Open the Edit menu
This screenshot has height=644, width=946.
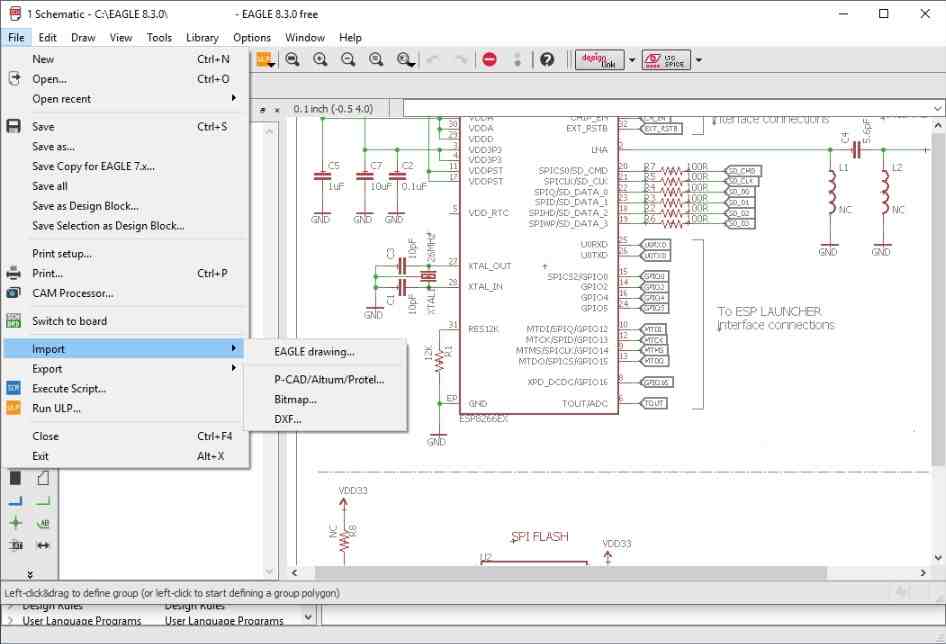(x=47, y=37)
